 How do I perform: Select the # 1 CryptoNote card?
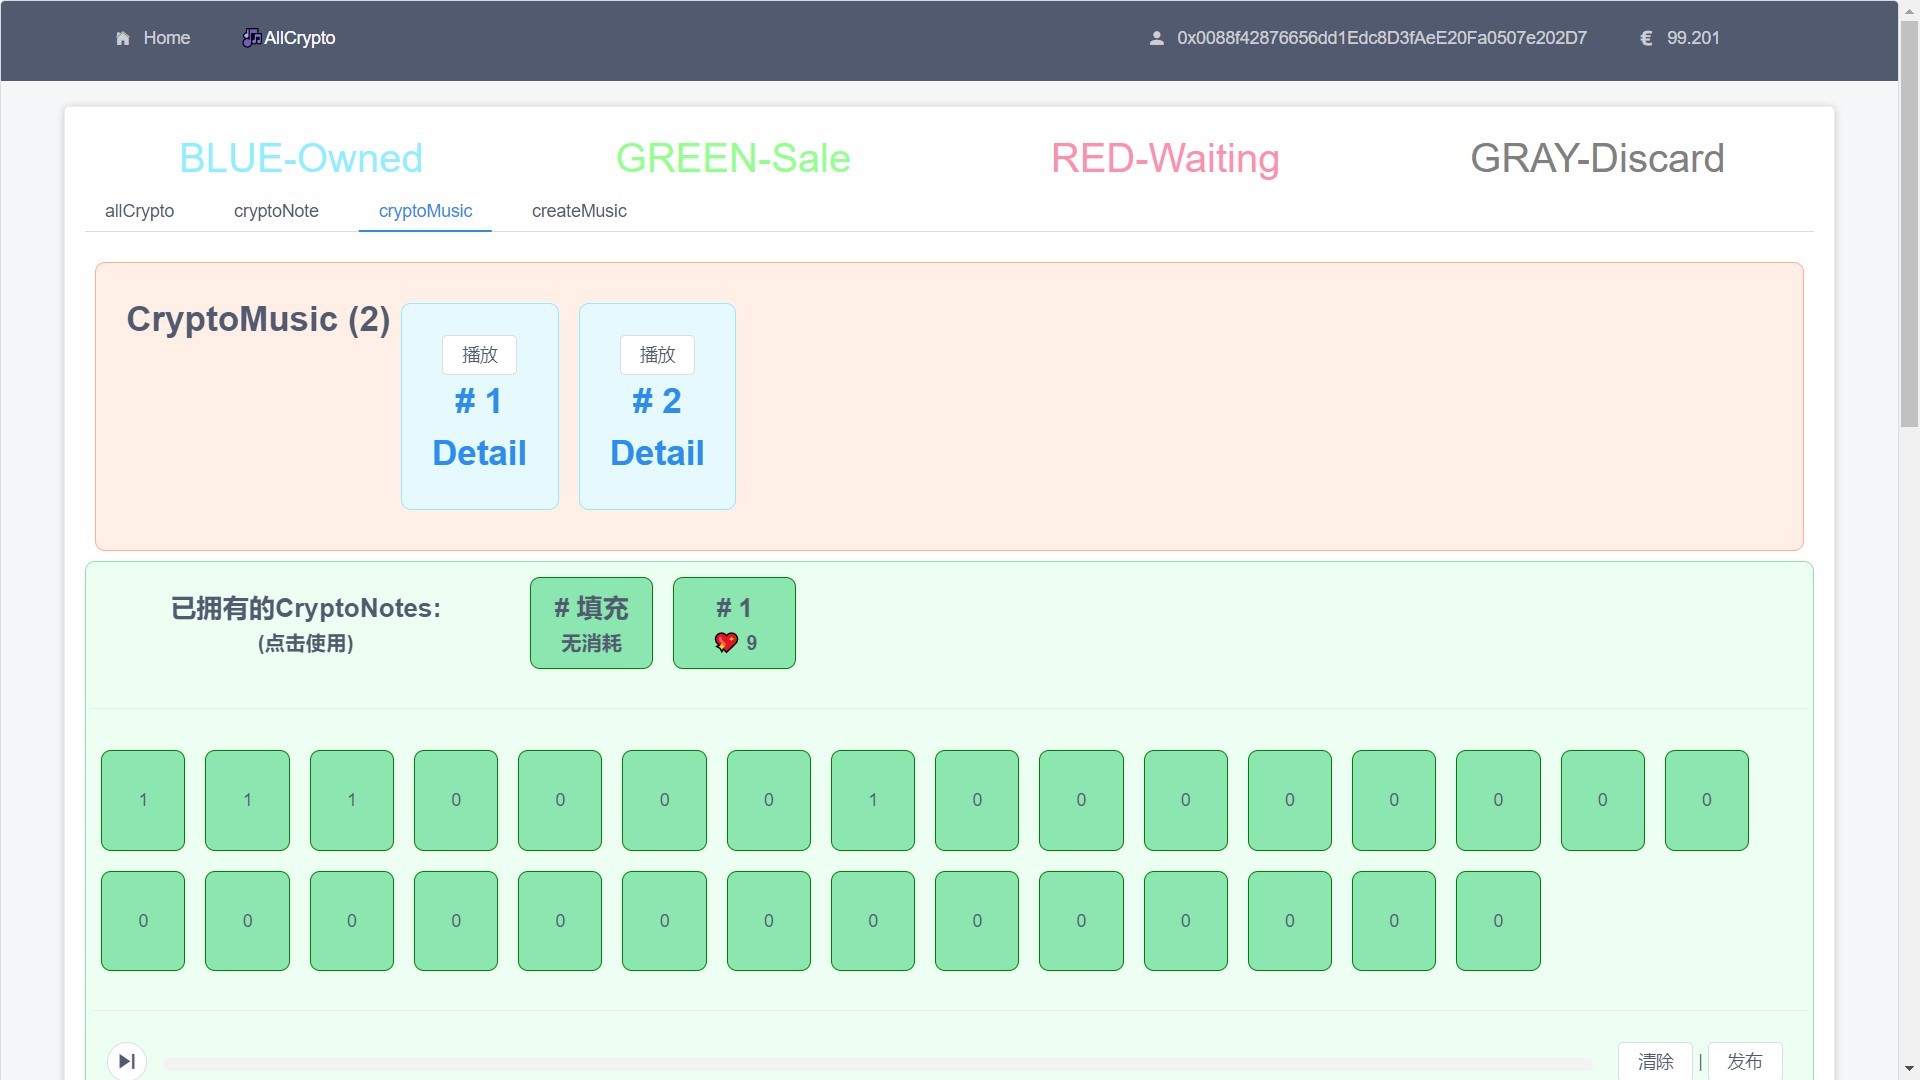click(734, 623)
